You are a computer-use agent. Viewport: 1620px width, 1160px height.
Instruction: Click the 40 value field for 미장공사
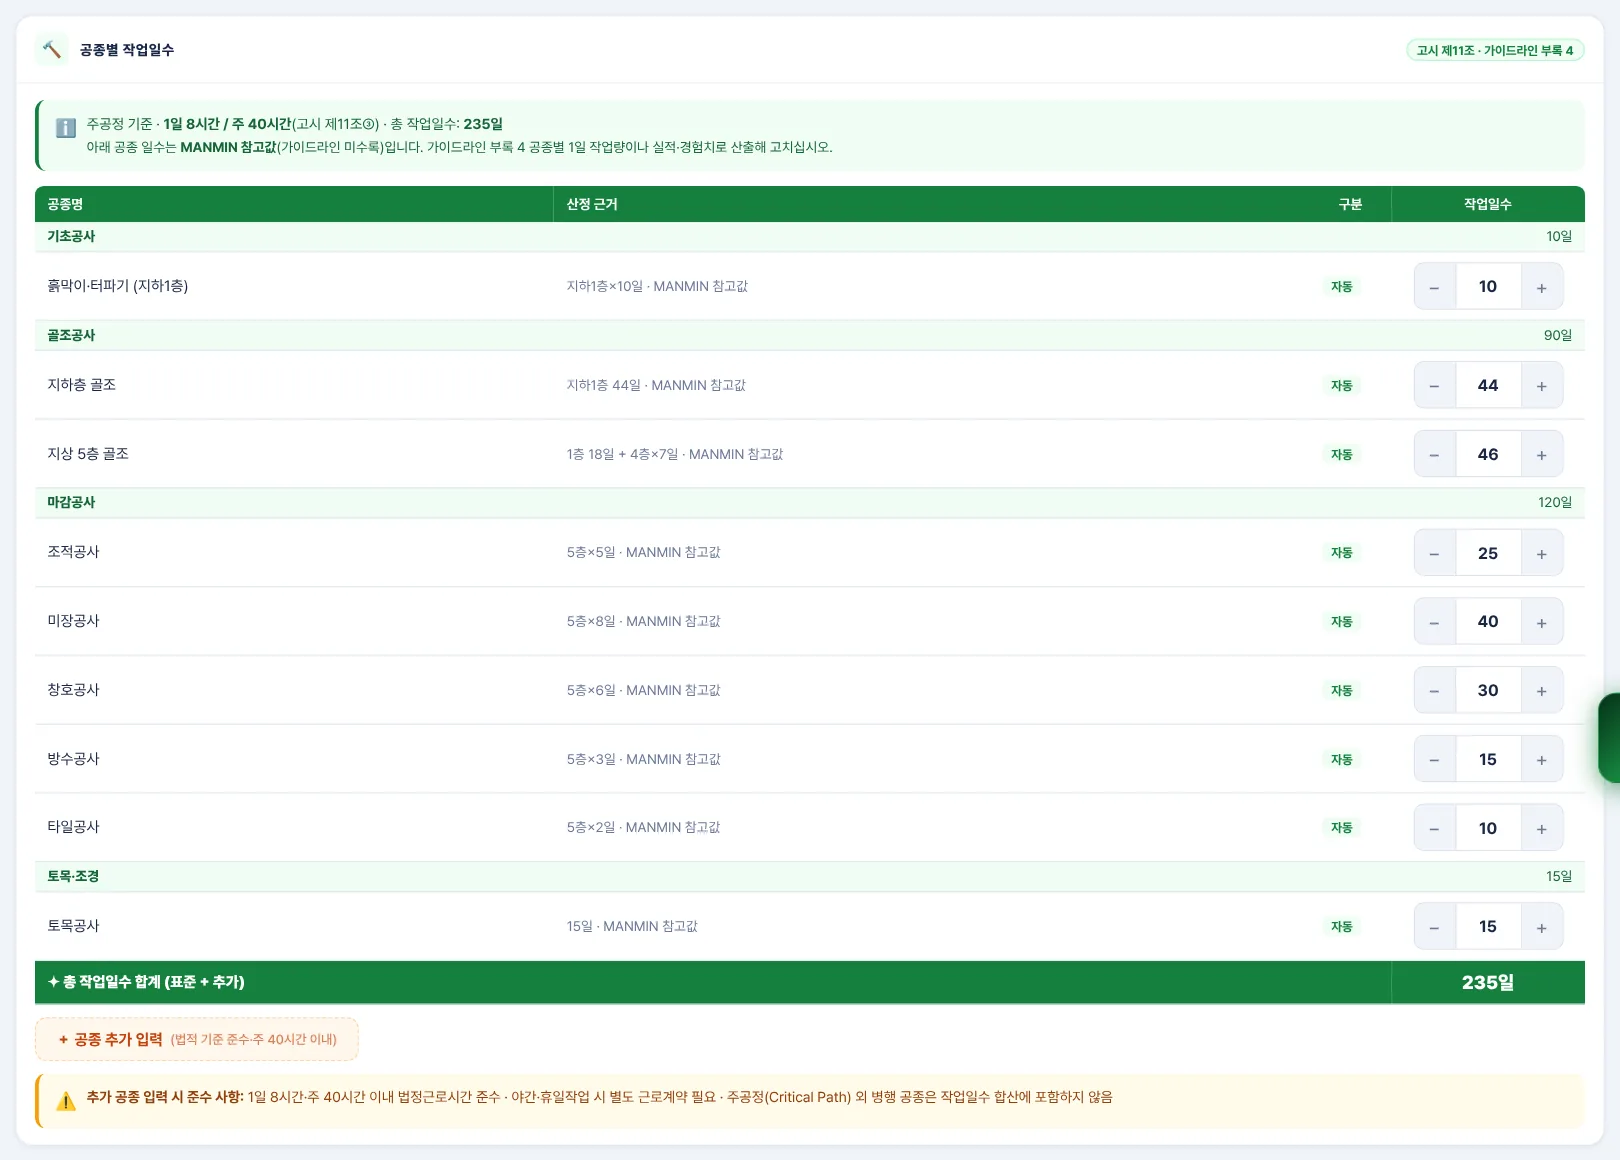tap(1488, 622)
